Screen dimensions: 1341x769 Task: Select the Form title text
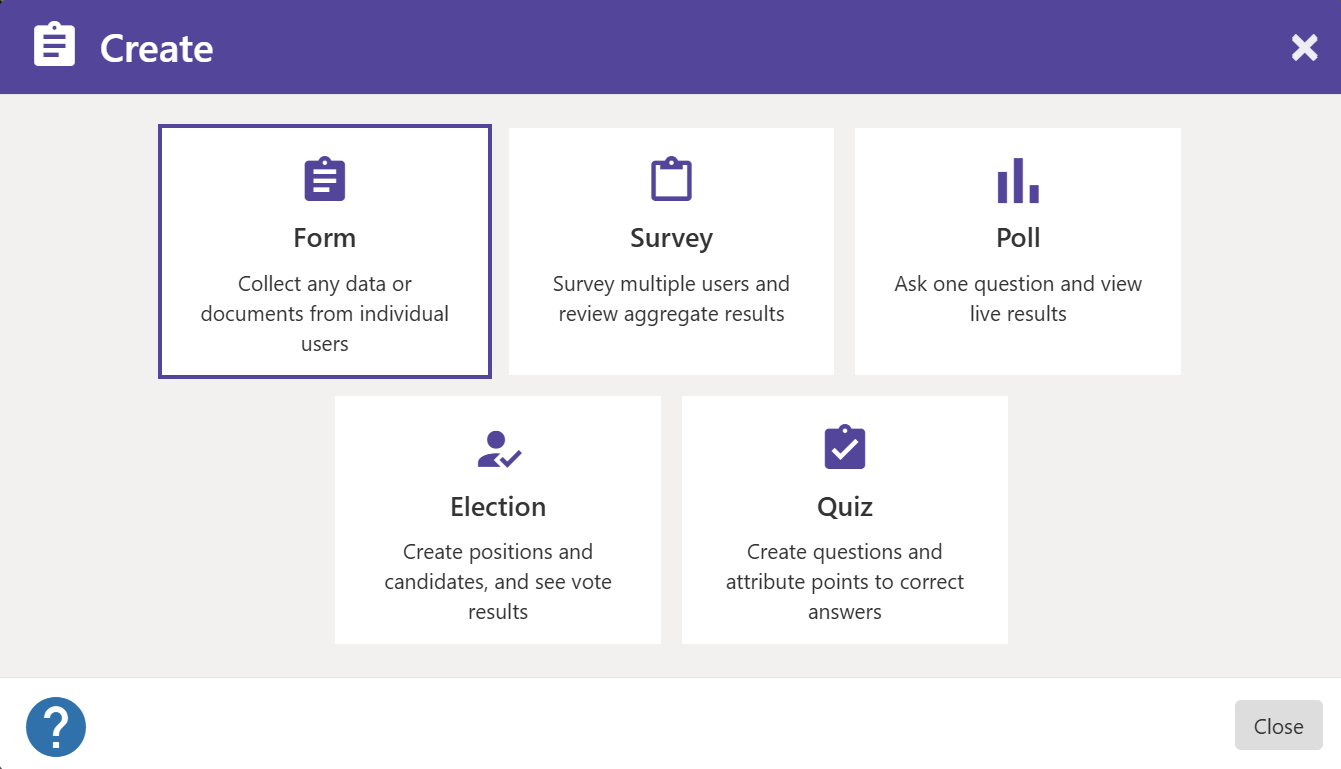click(325, 238)
